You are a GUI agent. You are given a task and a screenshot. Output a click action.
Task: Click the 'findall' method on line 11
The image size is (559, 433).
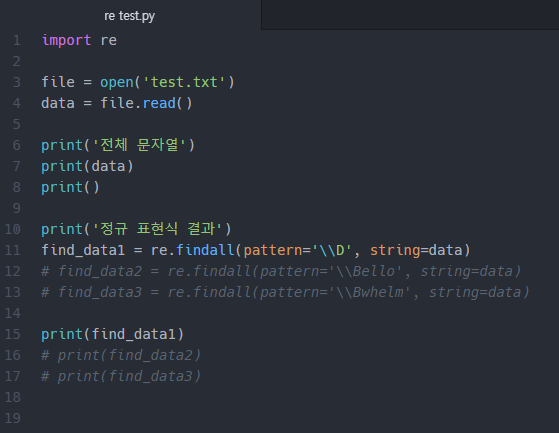coord(205,250)
